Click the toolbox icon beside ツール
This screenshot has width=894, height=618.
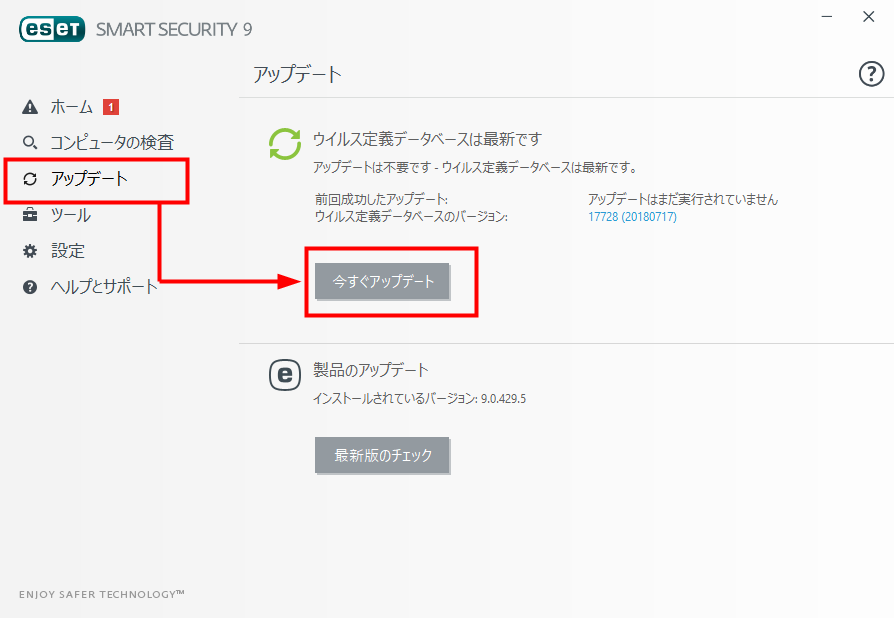[30, 215]
